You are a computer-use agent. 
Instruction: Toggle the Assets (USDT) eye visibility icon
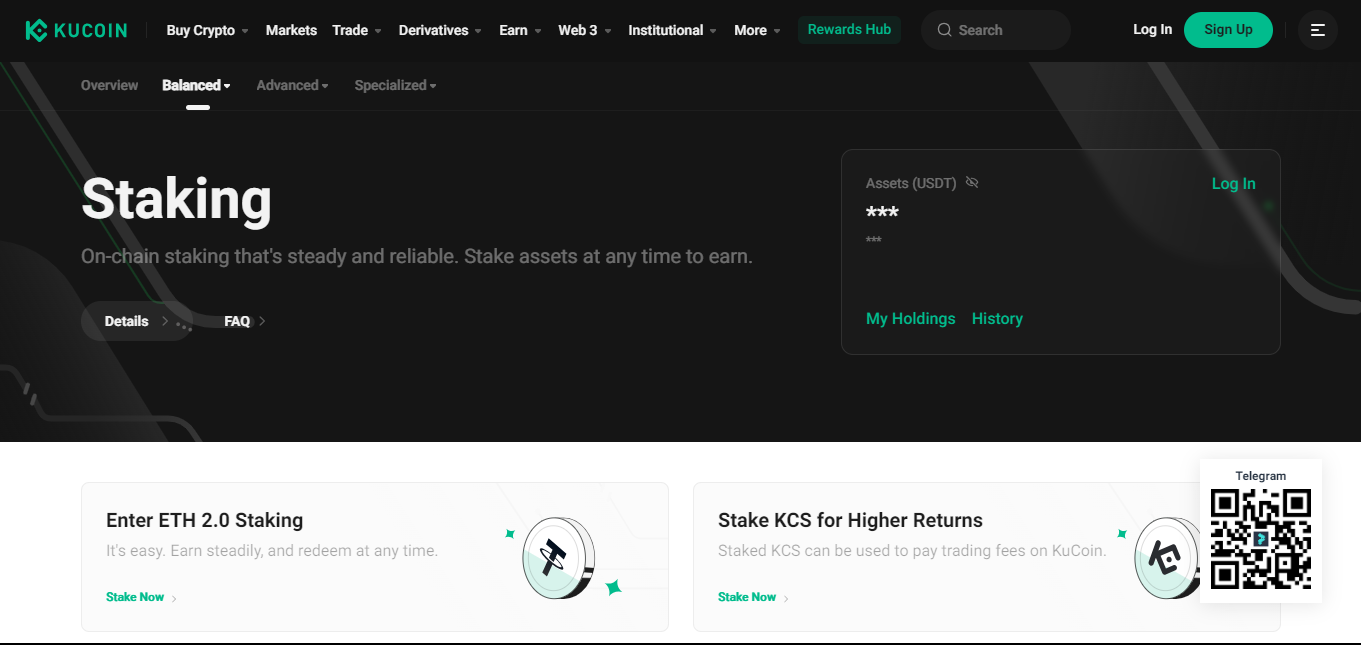(972, 183)
